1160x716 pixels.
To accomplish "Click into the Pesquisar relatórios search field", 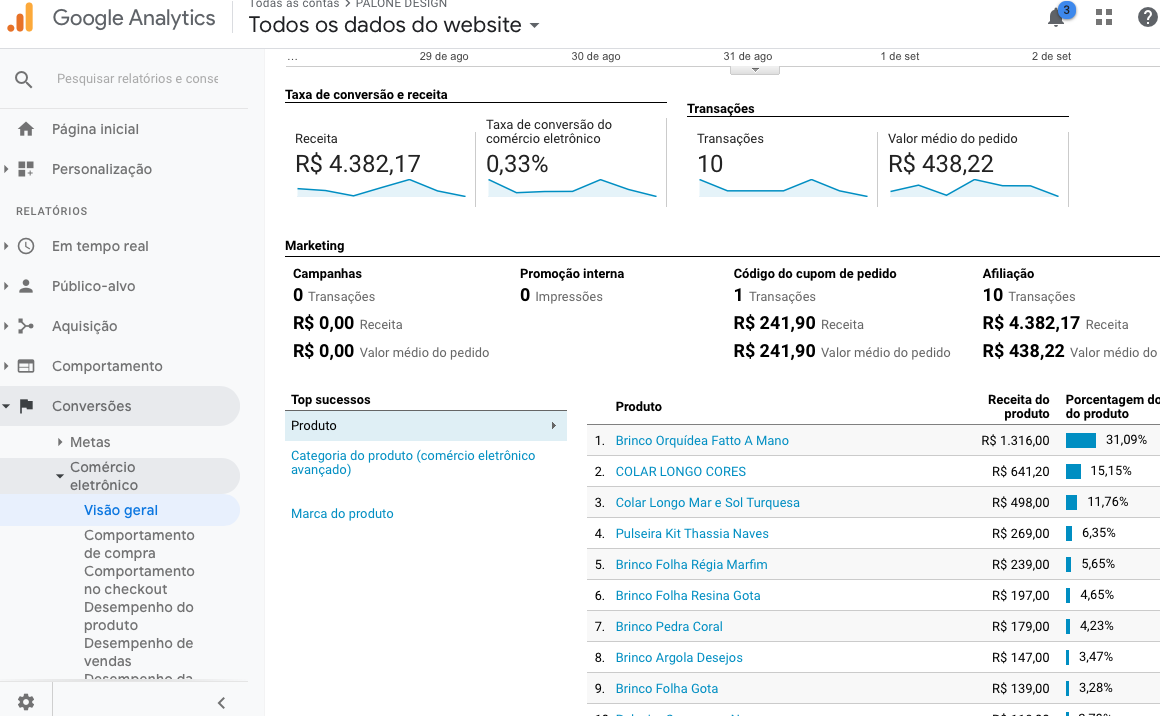I will pyautogui.click(x=138, y=79).
